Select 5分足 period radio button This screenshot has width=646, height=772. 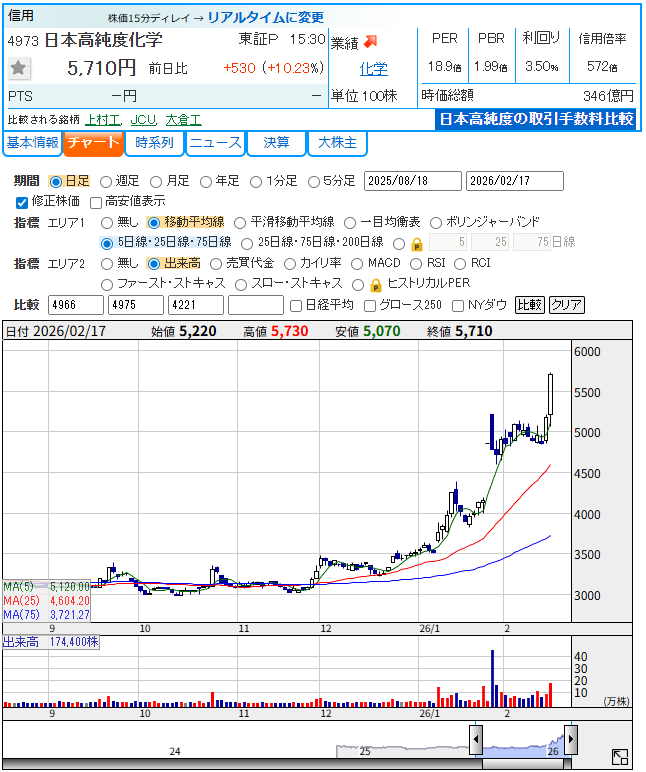coord(314,182)
